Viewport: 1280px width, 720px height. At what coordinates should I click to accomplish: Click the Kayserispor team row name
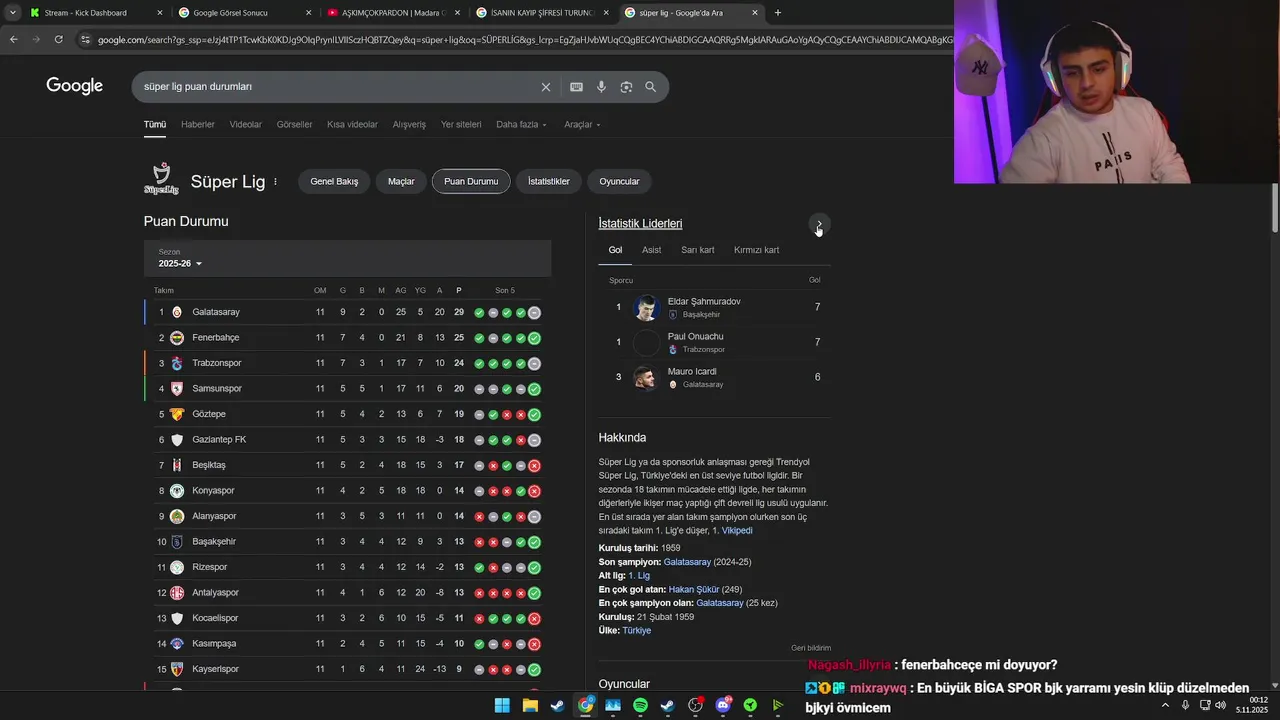216,669
